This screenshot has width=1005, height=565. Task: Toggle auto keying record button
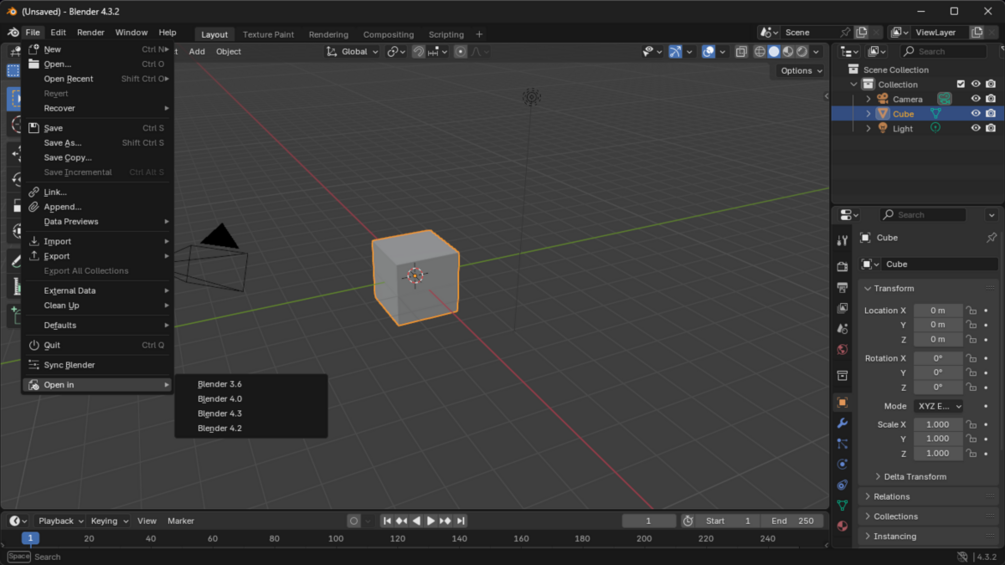click(353, 521)
